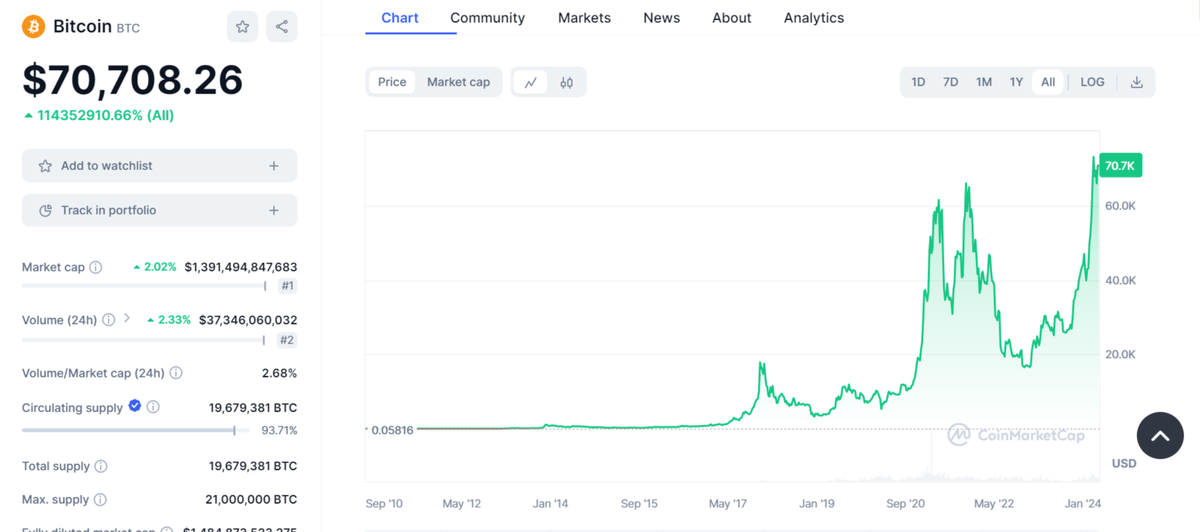Image resolution: width=1200 pixels, height=532 pixels.
Task: Expand Volume (24h) details chevron
Action: coord(127,319)
